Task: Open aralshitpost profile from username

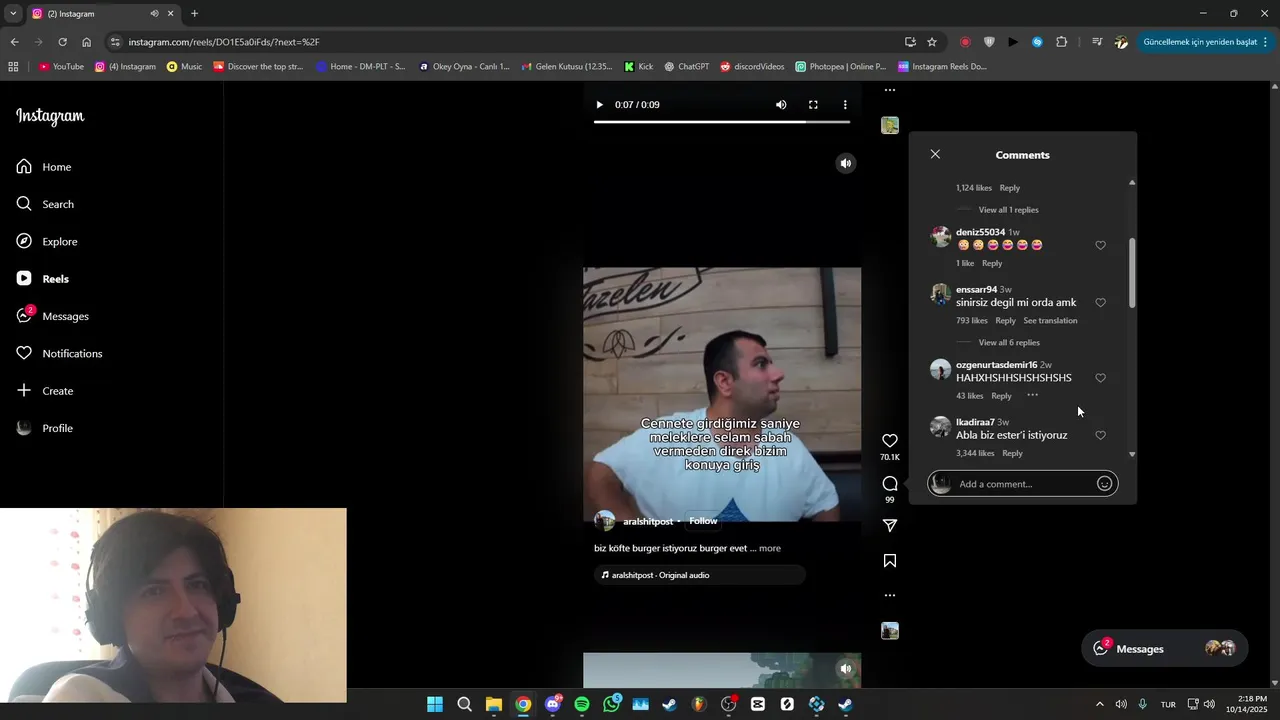Action: (648, 521)
